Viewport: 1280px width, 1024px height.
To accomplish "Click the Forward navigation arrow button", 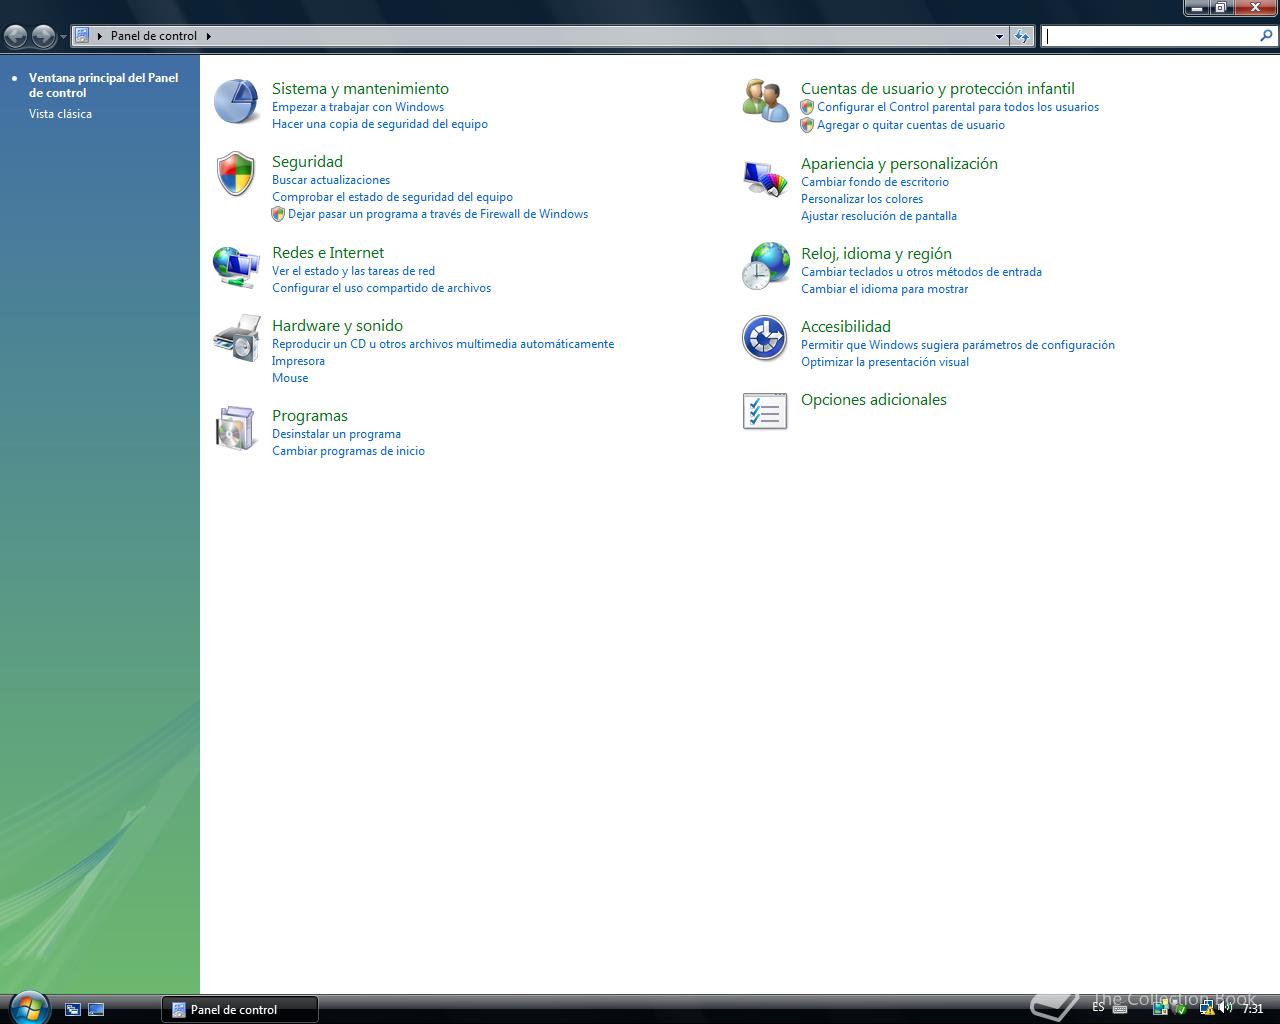I will coord(43,37).
